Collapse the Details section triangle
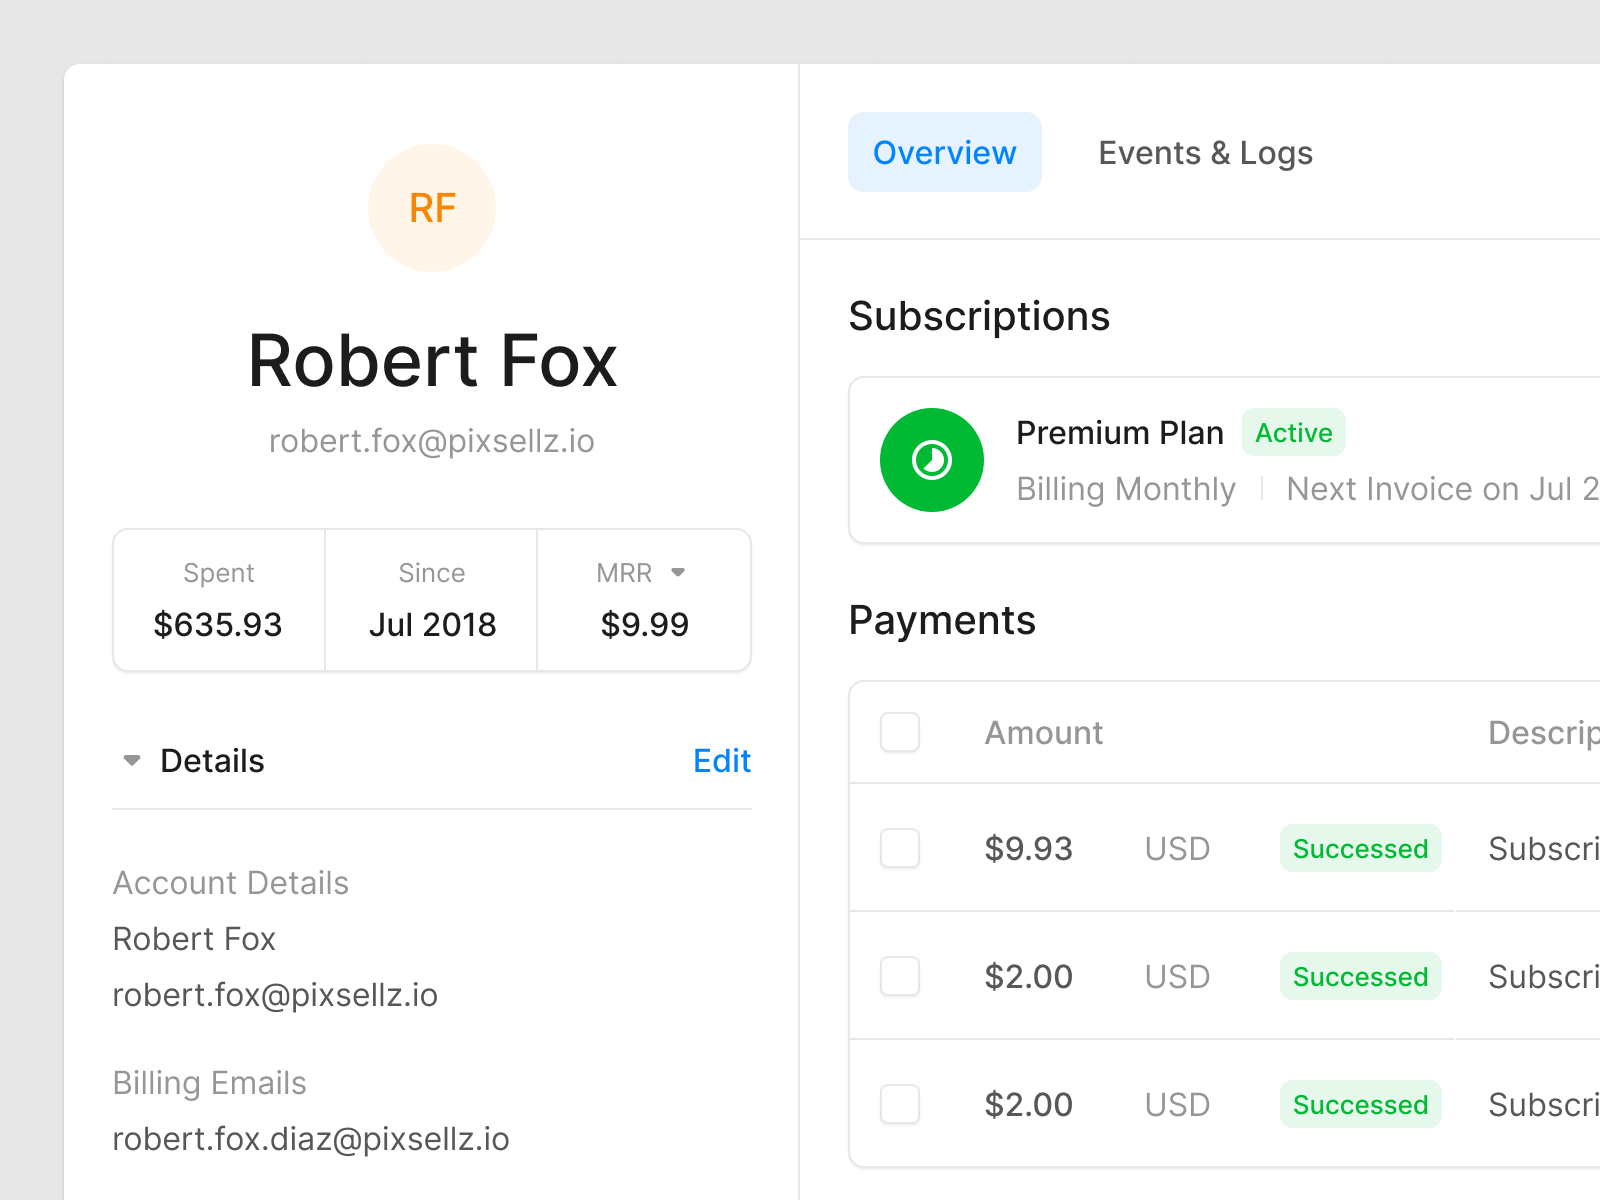This screenshot has height=1200, width=1600. (131, 761)
